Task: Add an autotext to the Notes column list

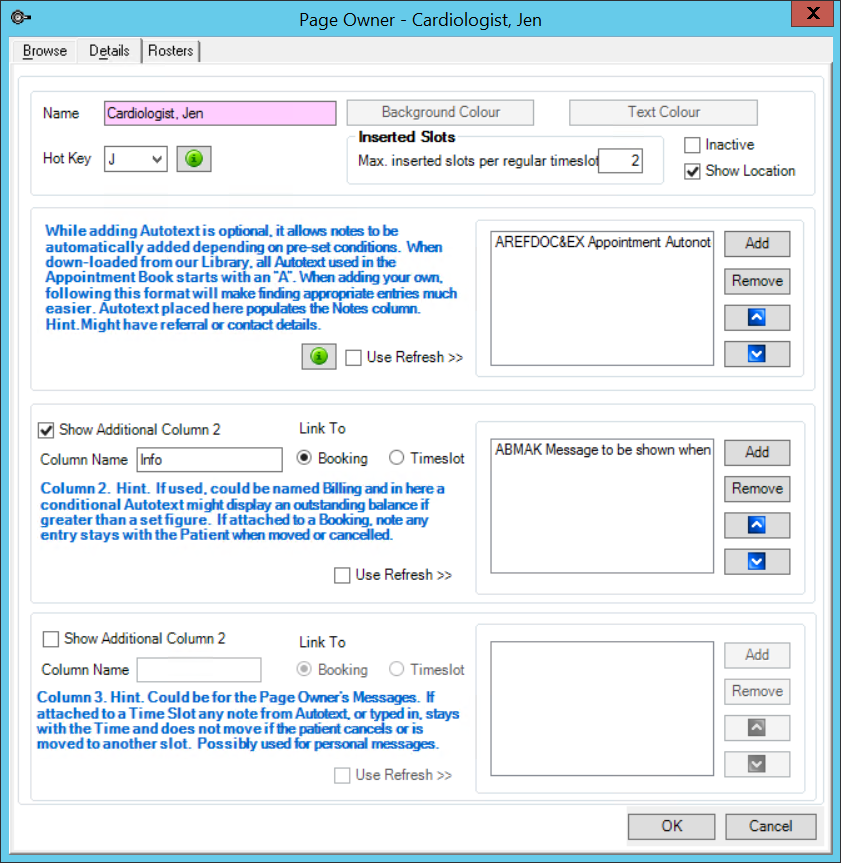Action: point(757,243)
